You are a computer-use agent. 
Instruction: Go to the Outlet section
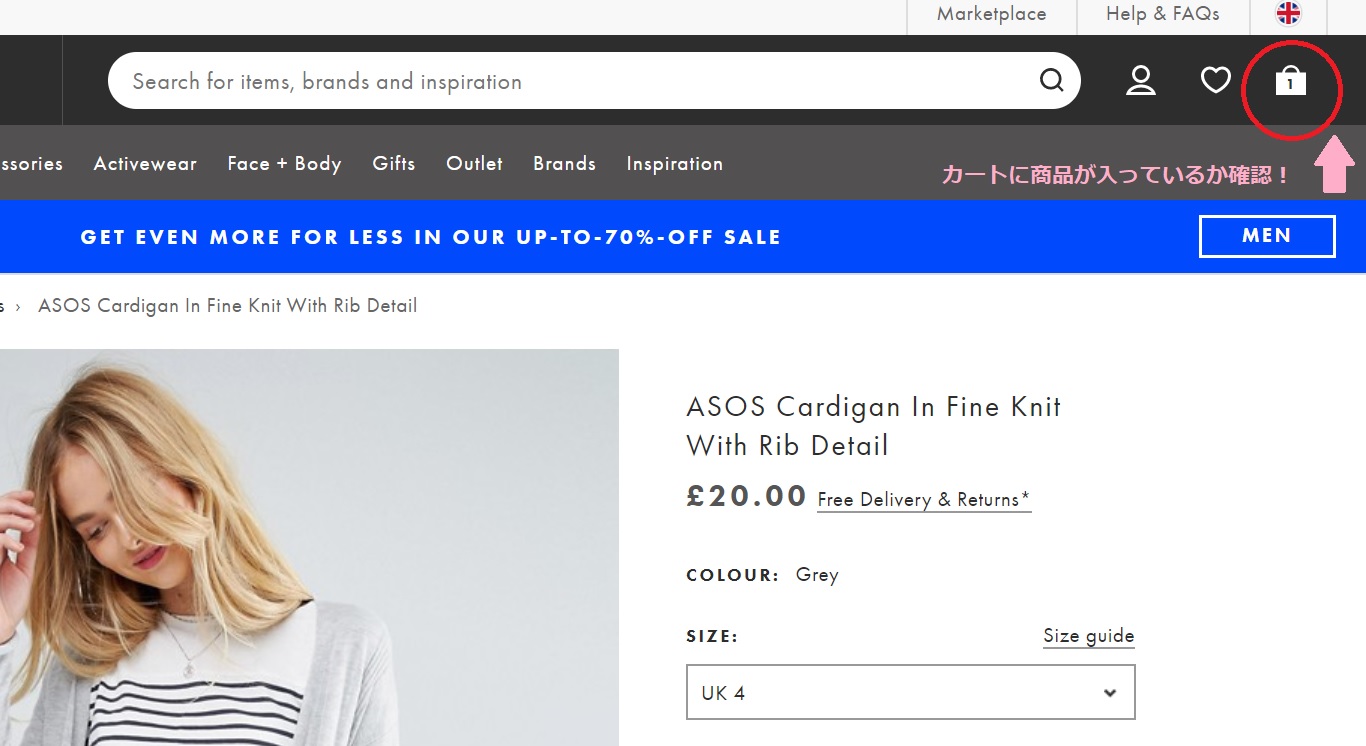tap(474, 164)
